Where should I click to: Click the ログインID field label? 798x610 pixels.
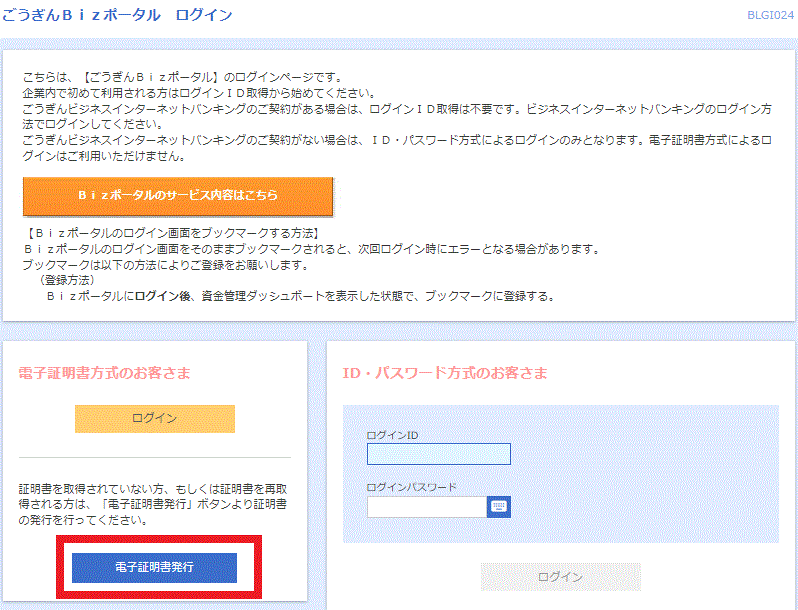point(392,435)
